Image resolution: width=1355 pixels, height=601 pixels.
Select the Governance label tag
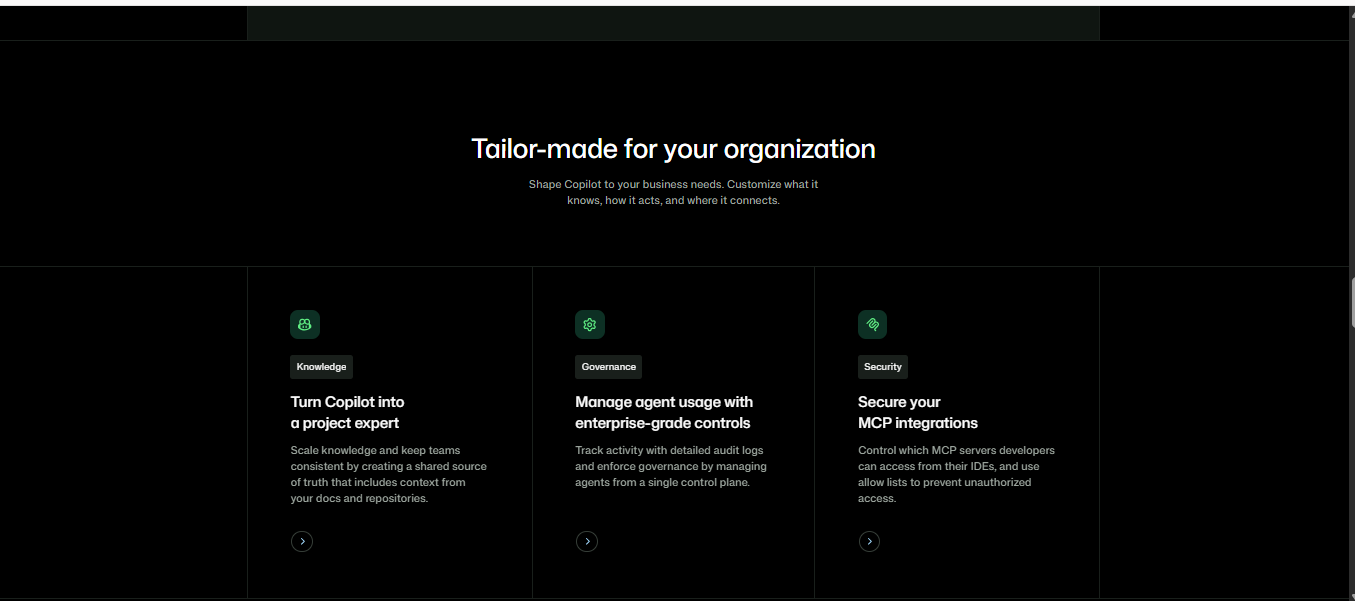pos(608,367)
